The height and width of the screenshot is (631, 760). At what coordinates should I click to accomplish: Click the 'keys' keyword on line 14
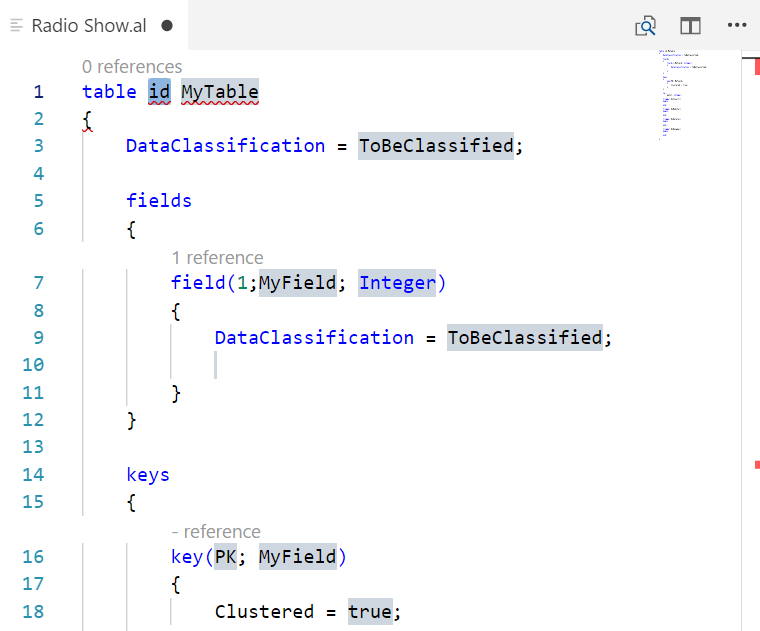point(148,475)
